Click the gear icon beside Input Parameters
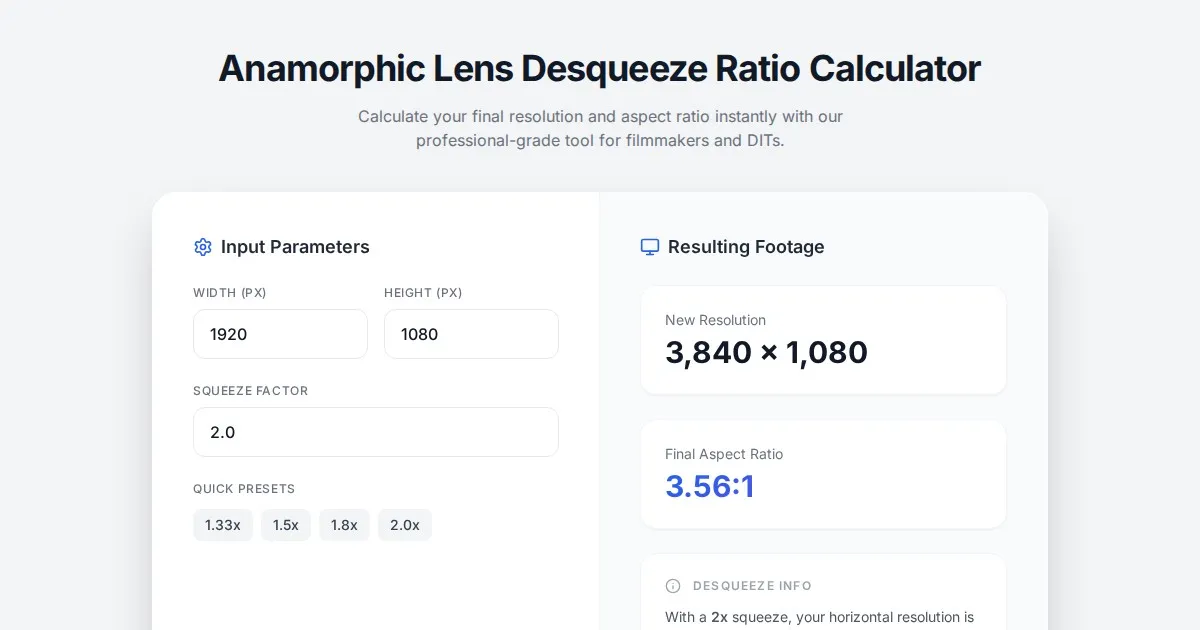 (203, 247)
